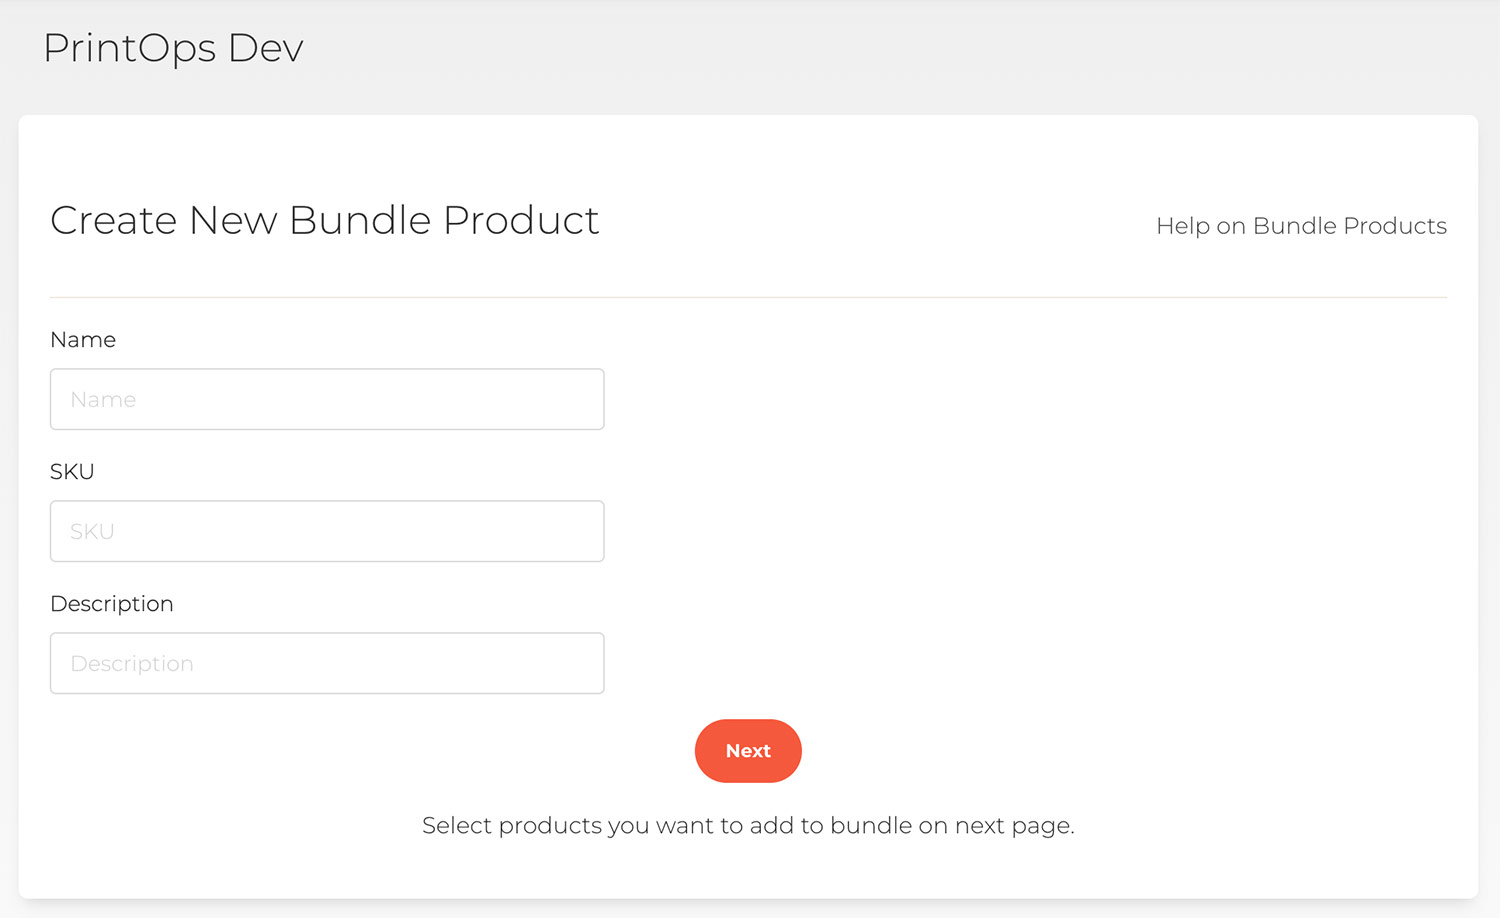The image size is (1500, 918).
Task: Open the Help on Bundle Products link
Action: pos(1301,226)
